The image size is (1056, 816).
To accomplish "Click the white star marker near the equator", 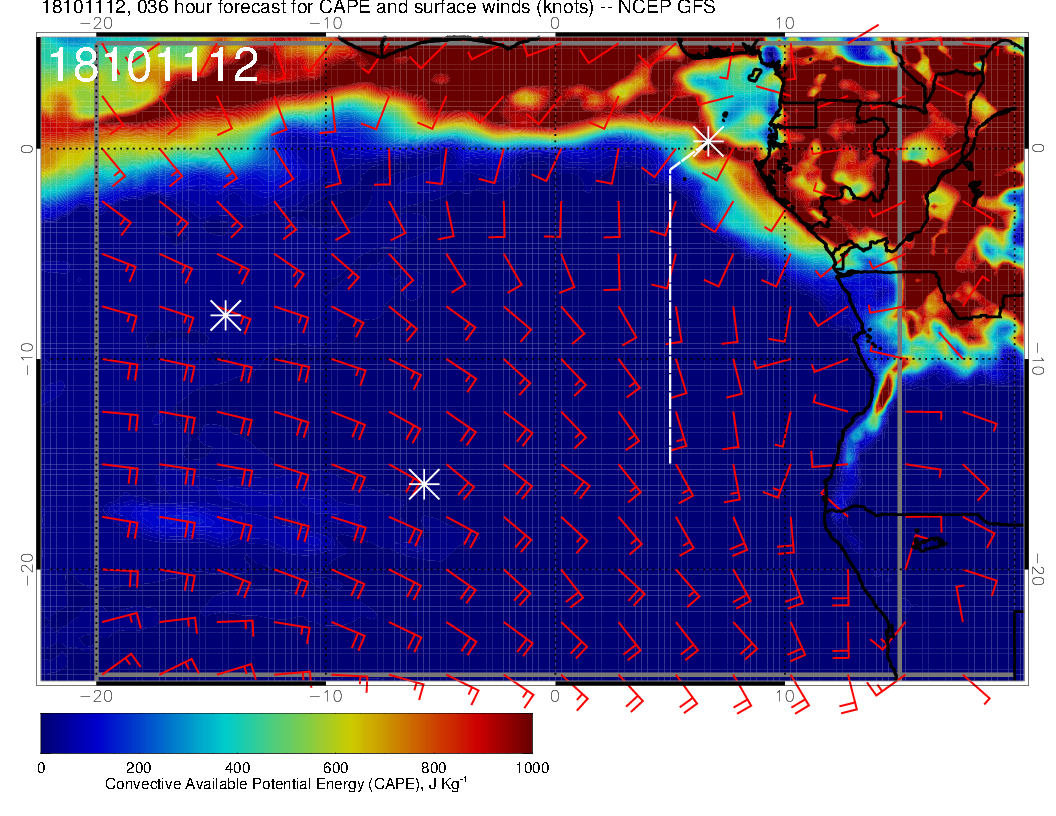I will [708, 141].
